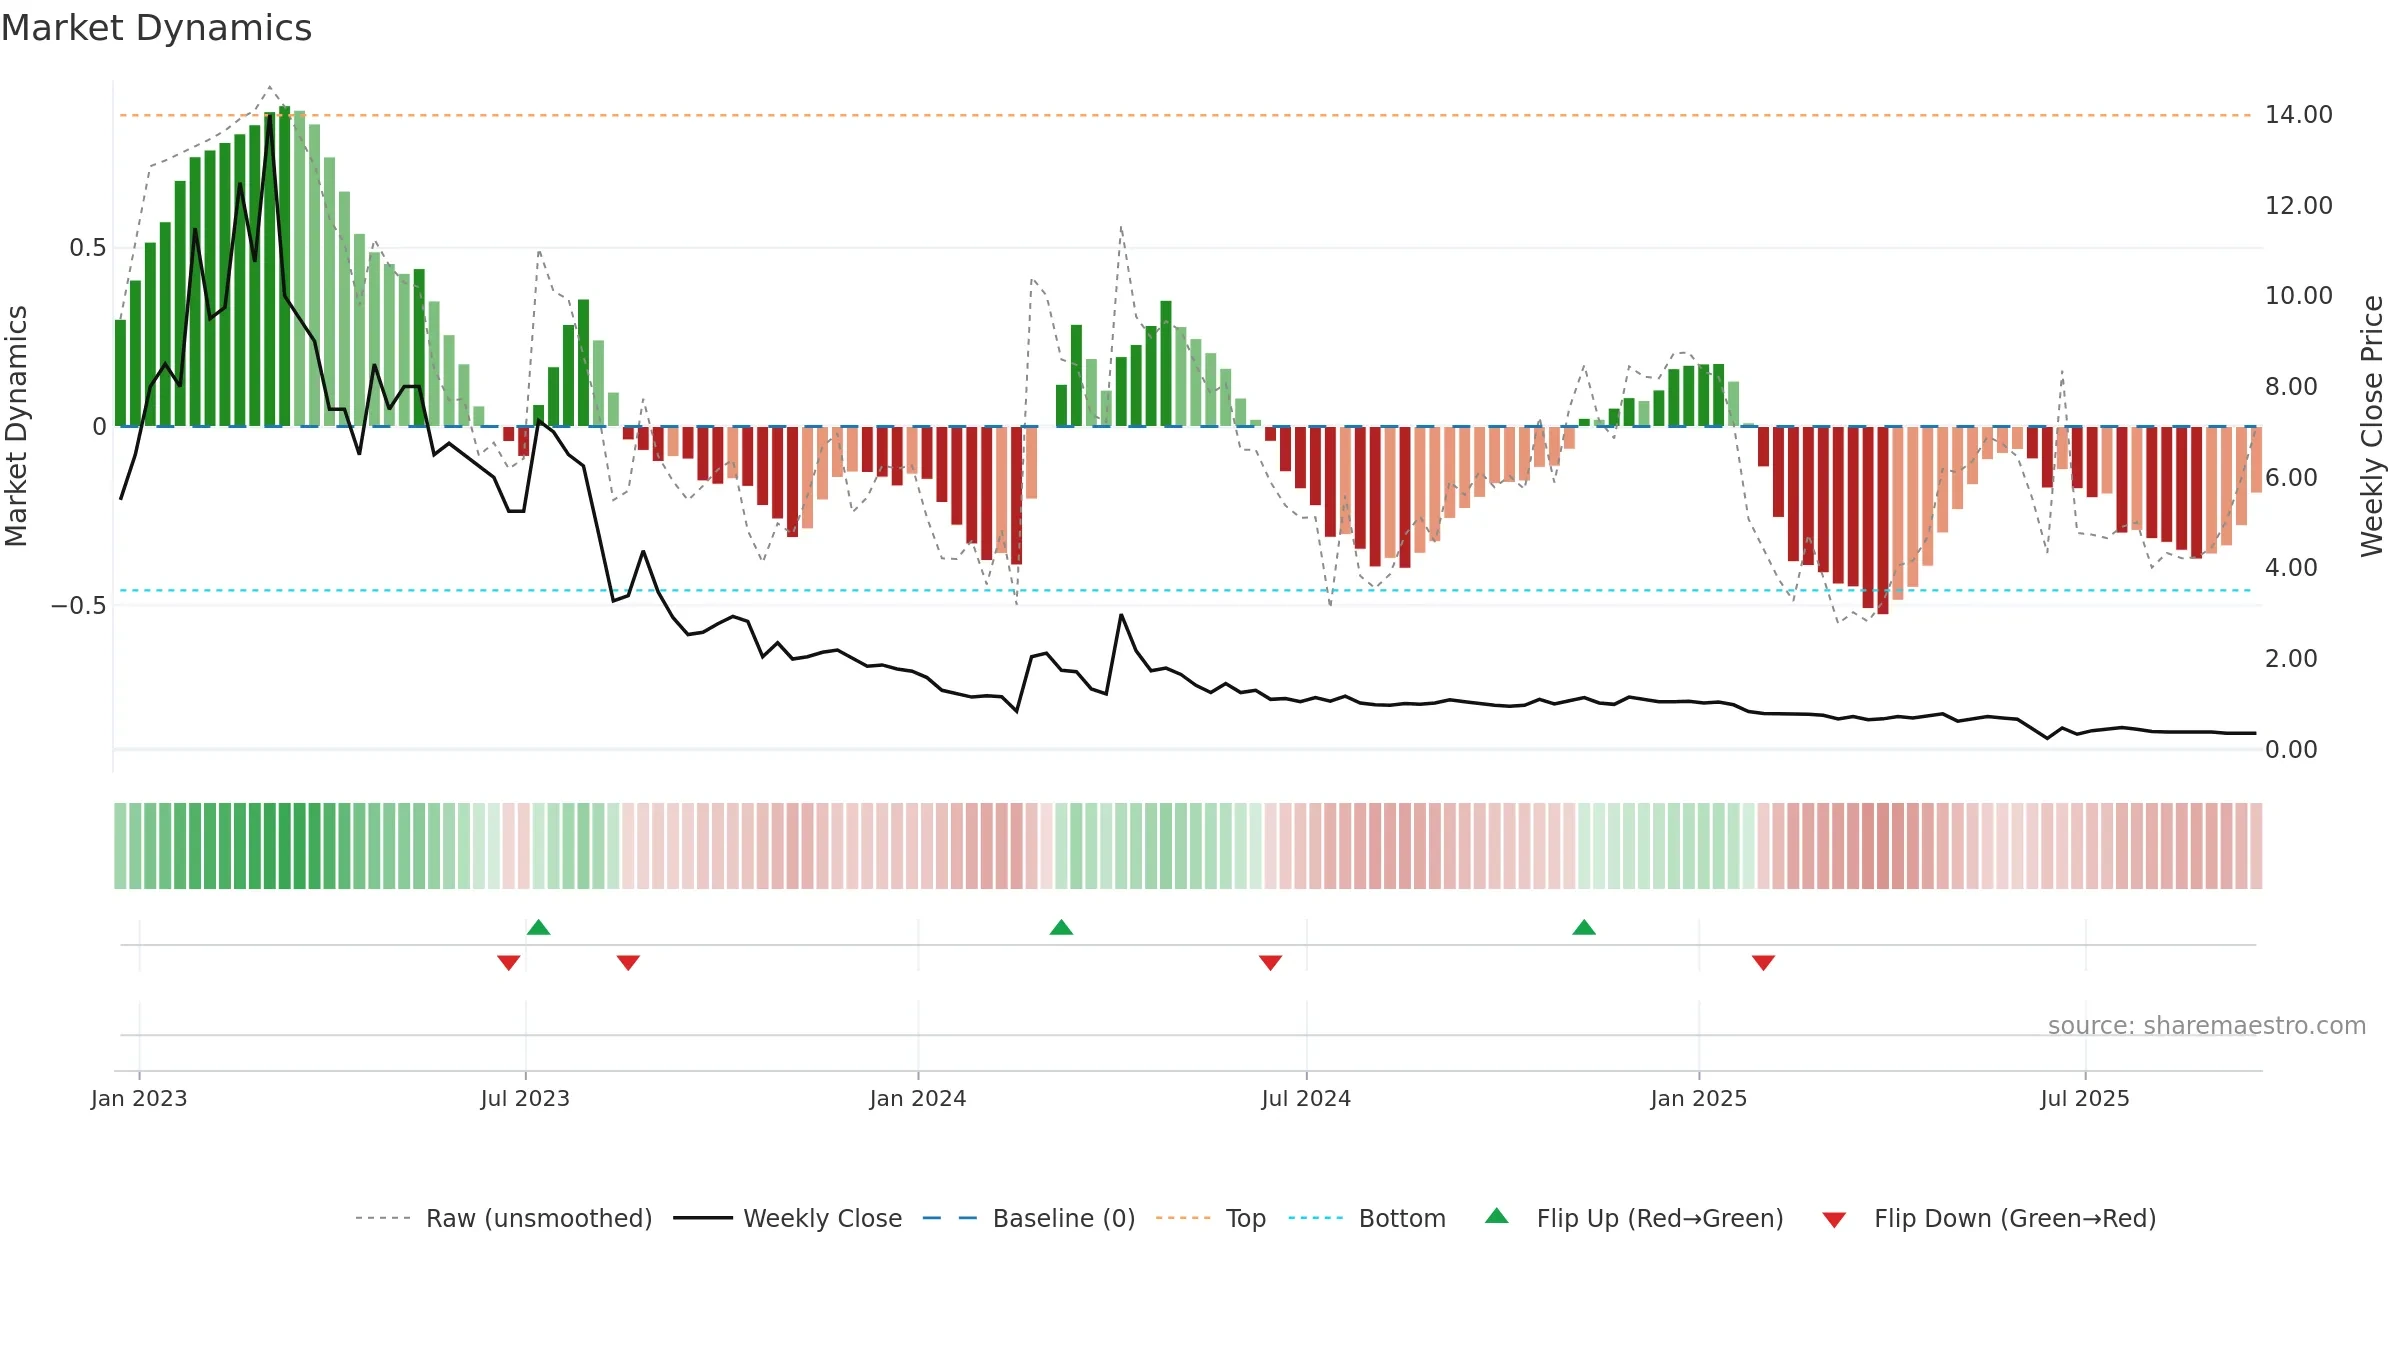This screenshot has width=2400, height=1350.
Task: Toggle the Weekly Close legend entry
Action: click(787, 1218)
